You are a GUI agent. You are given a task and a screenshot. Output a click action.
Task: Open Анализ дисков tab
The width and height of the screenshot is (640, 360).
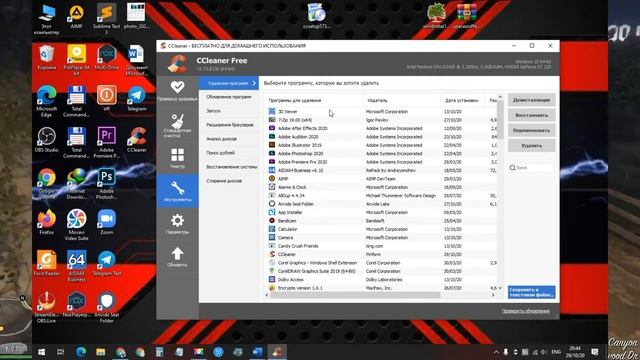(229, 139)
